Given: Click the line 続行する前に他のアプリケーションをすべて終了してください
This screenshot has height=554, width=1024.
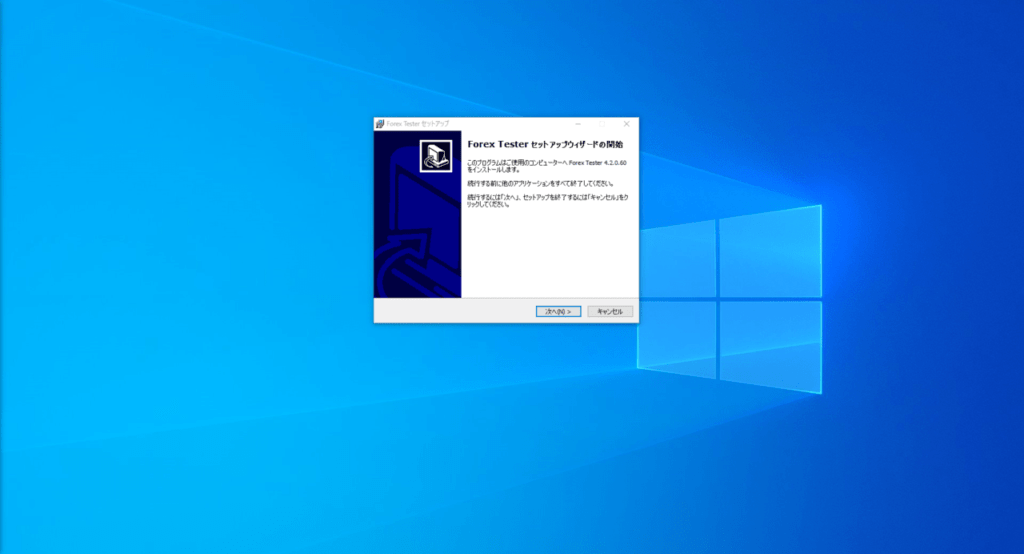Looking at the screenshot, I should click(540, 184).
